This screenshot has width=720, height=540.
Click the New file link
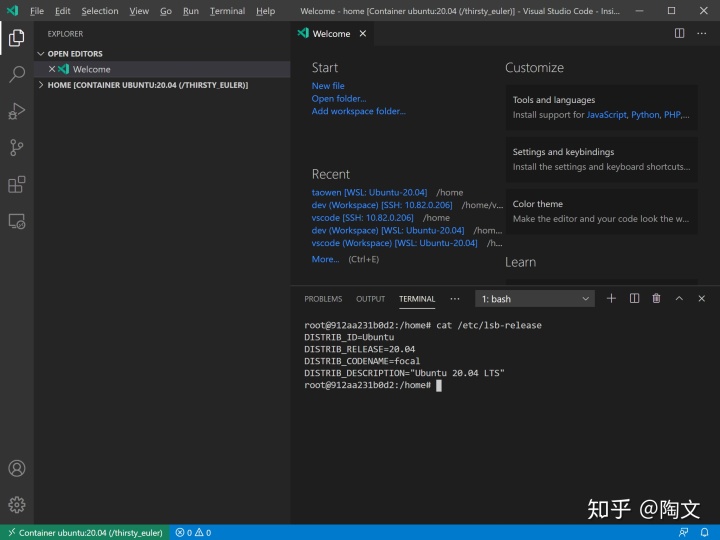click(x=328, y=86)
